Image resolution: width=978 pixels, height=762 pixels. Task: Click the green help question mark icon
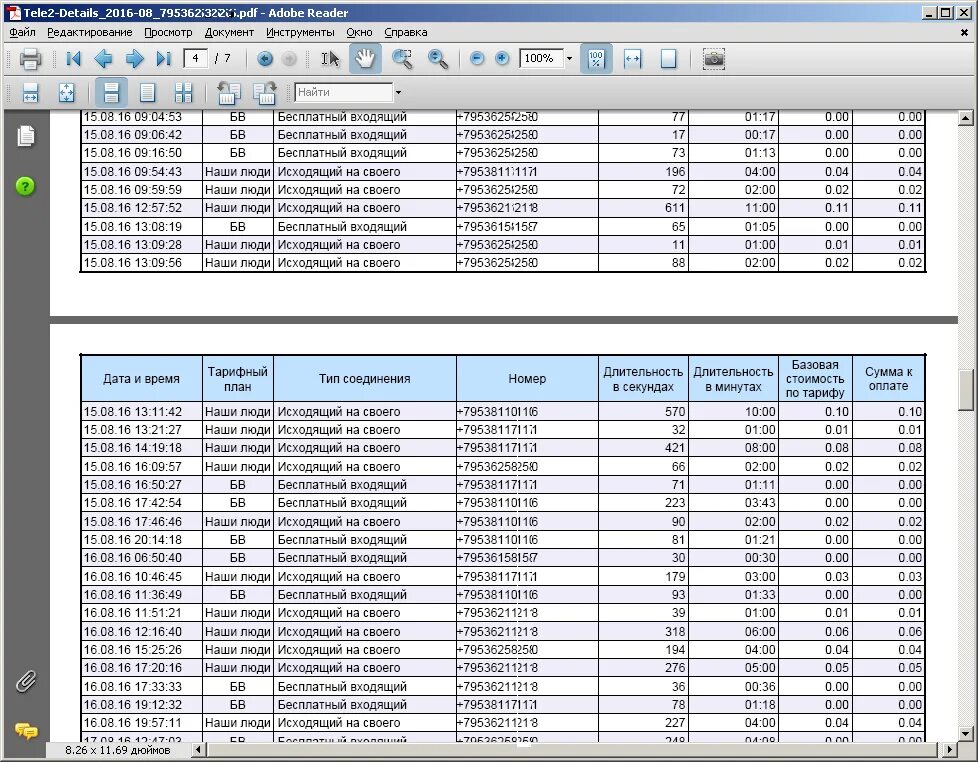pos(26,186)
